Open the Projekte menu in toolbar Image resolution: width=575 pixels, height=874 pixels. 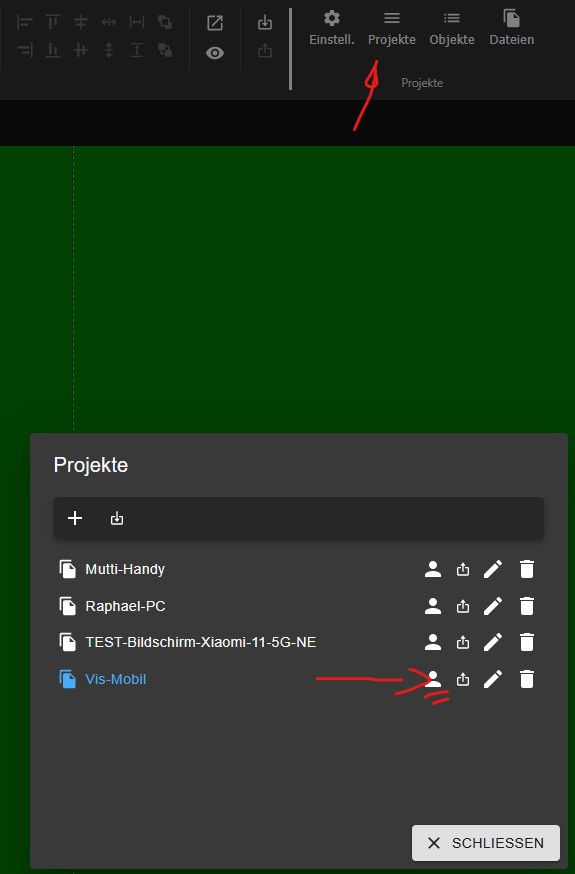(x=392, y=28)
